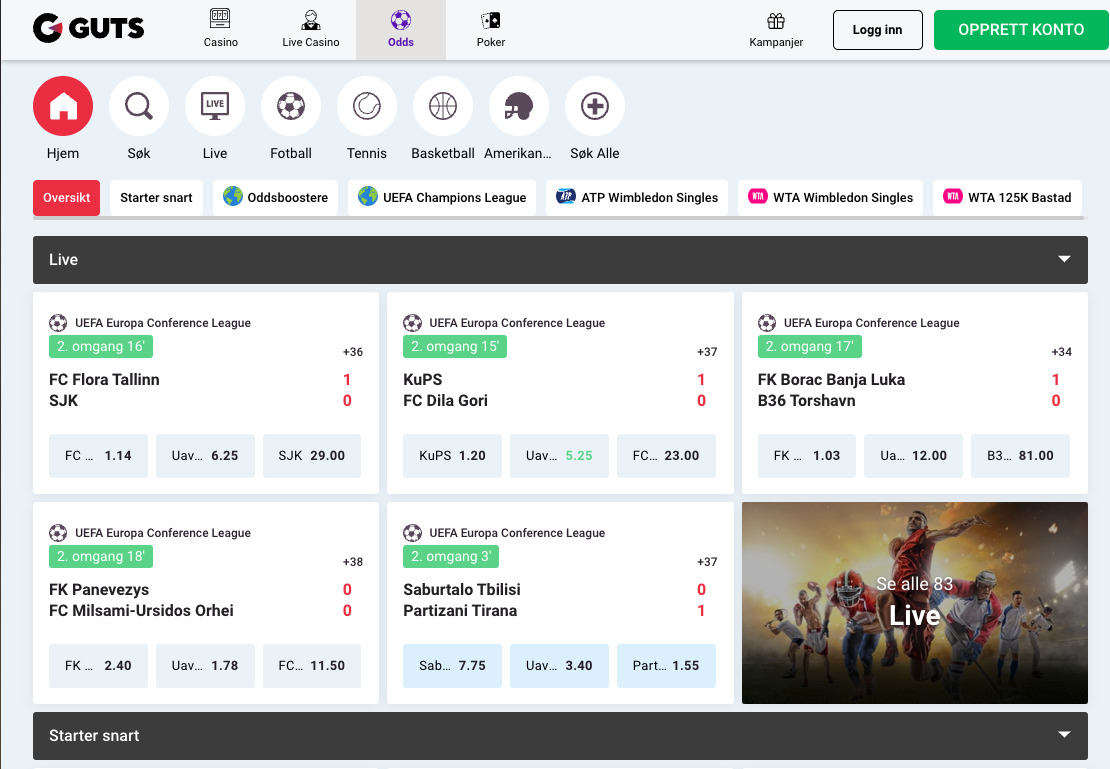Select the Tennis sport icon
Screen dimensions: 1110x769
pos(367,106)
